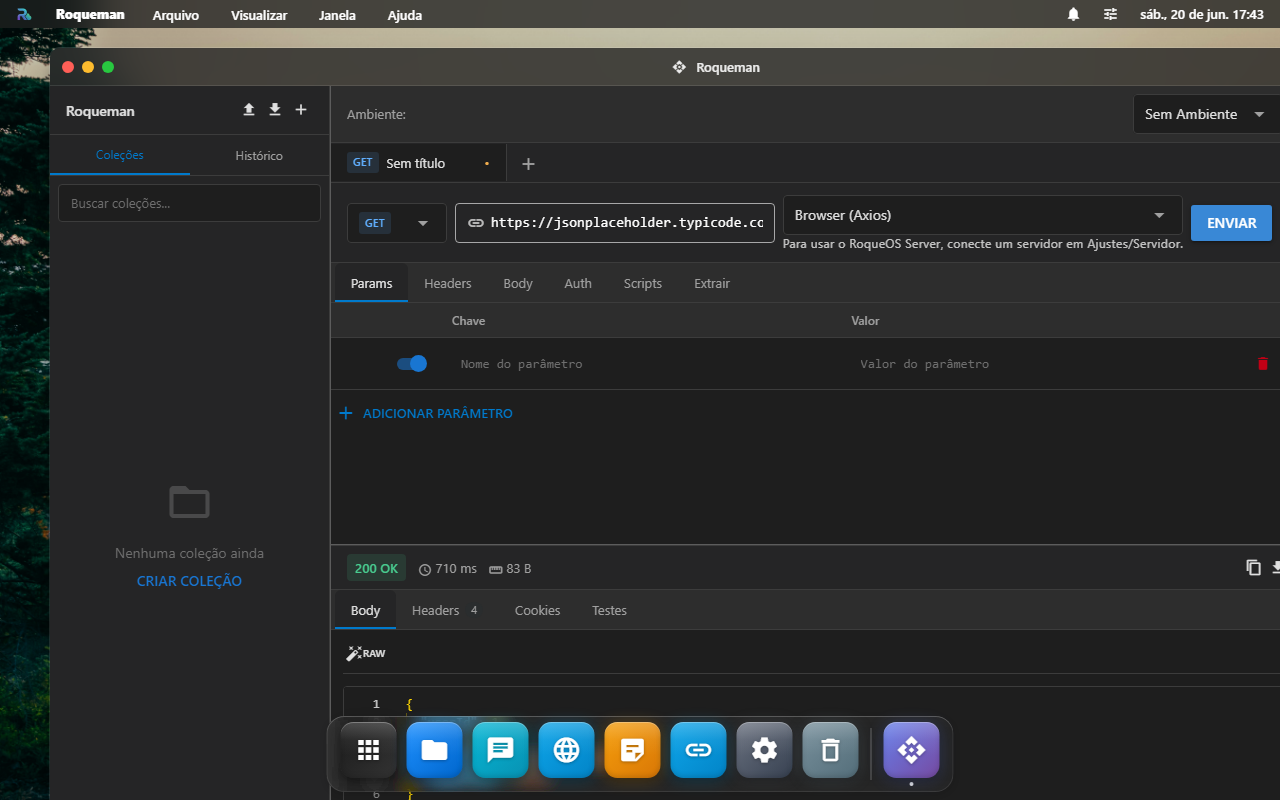Toggle the parameter row enabled switch
Image resolution: width=1280 pixels, height=800 pixels.
(412, 364)
